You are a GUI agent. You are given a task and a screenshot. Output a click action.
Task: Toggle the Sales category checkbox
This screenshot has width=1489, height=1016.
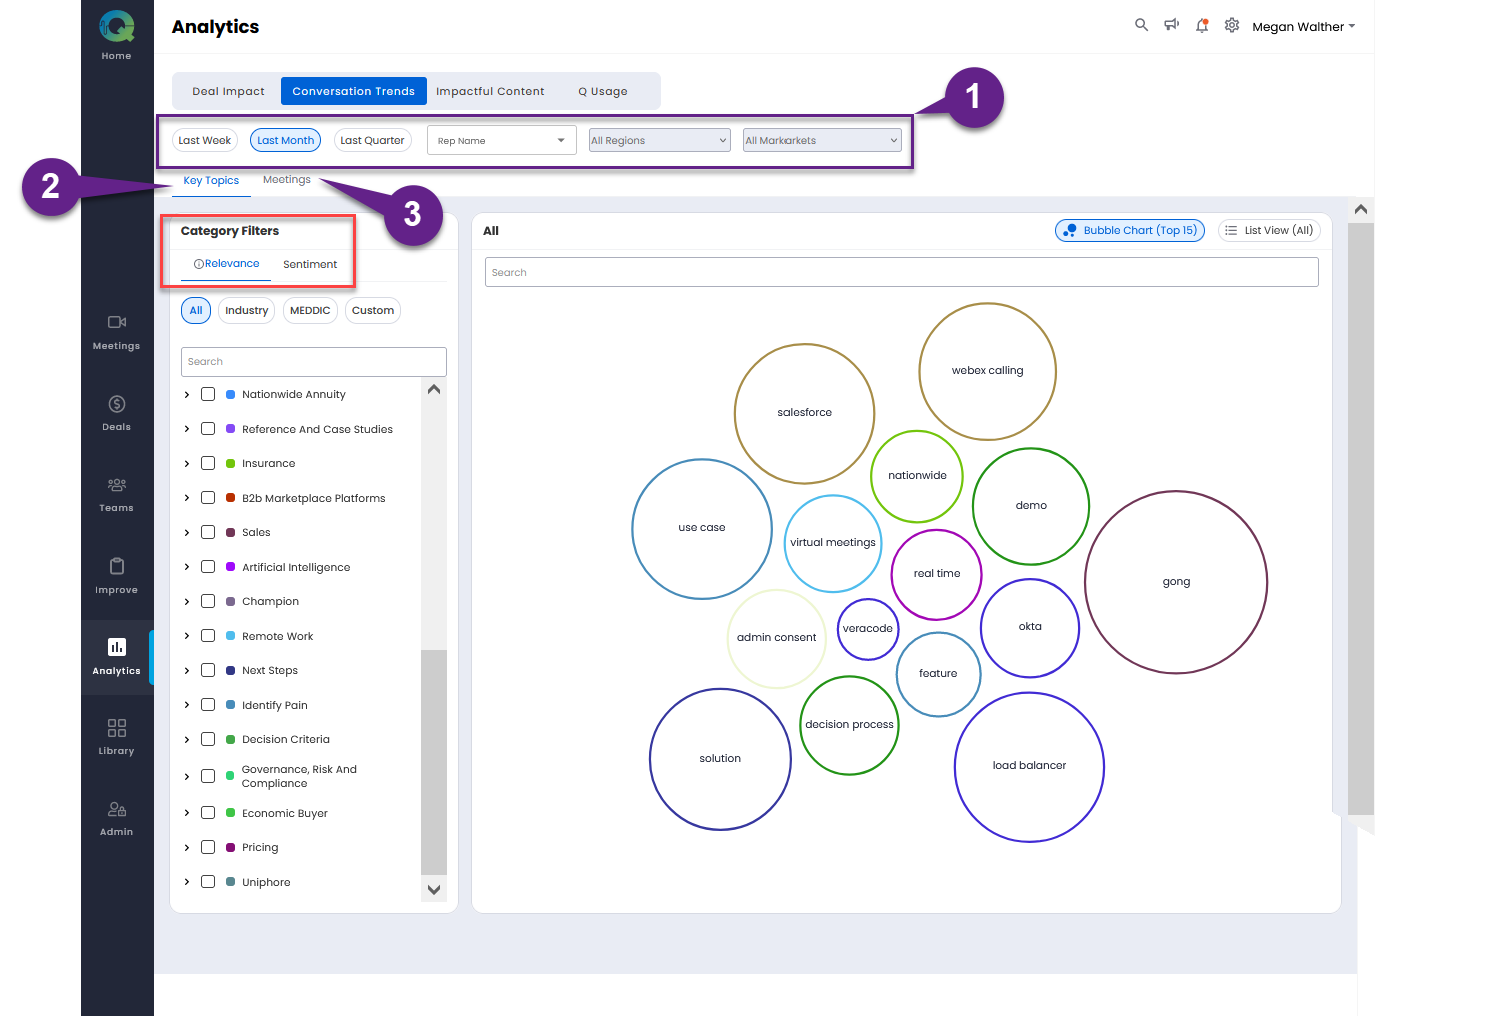point(208,532)
